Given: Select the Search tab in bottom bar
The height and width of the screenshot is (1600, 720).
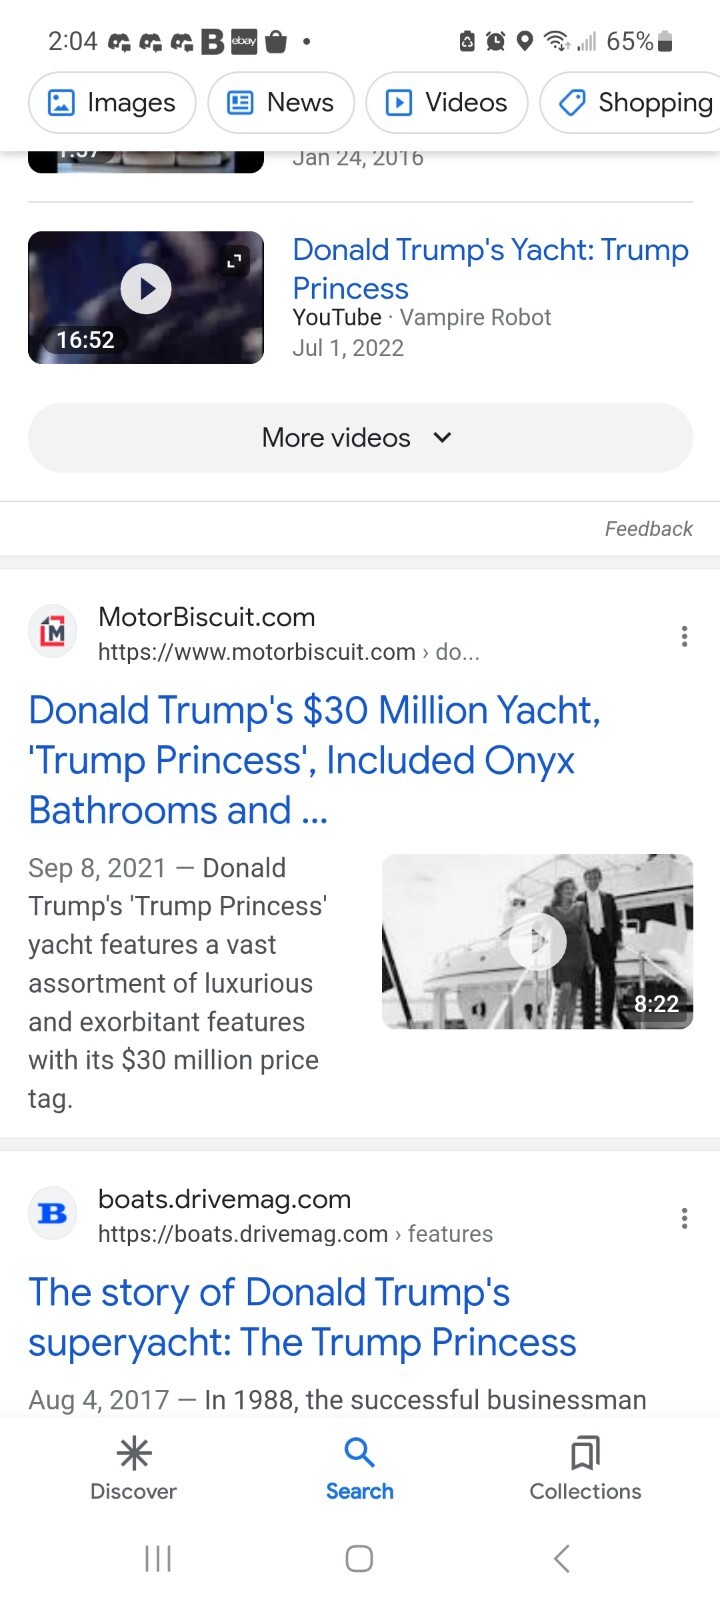Looking at the screenshot, I should pyautogui.click(x=359, y=1468).
